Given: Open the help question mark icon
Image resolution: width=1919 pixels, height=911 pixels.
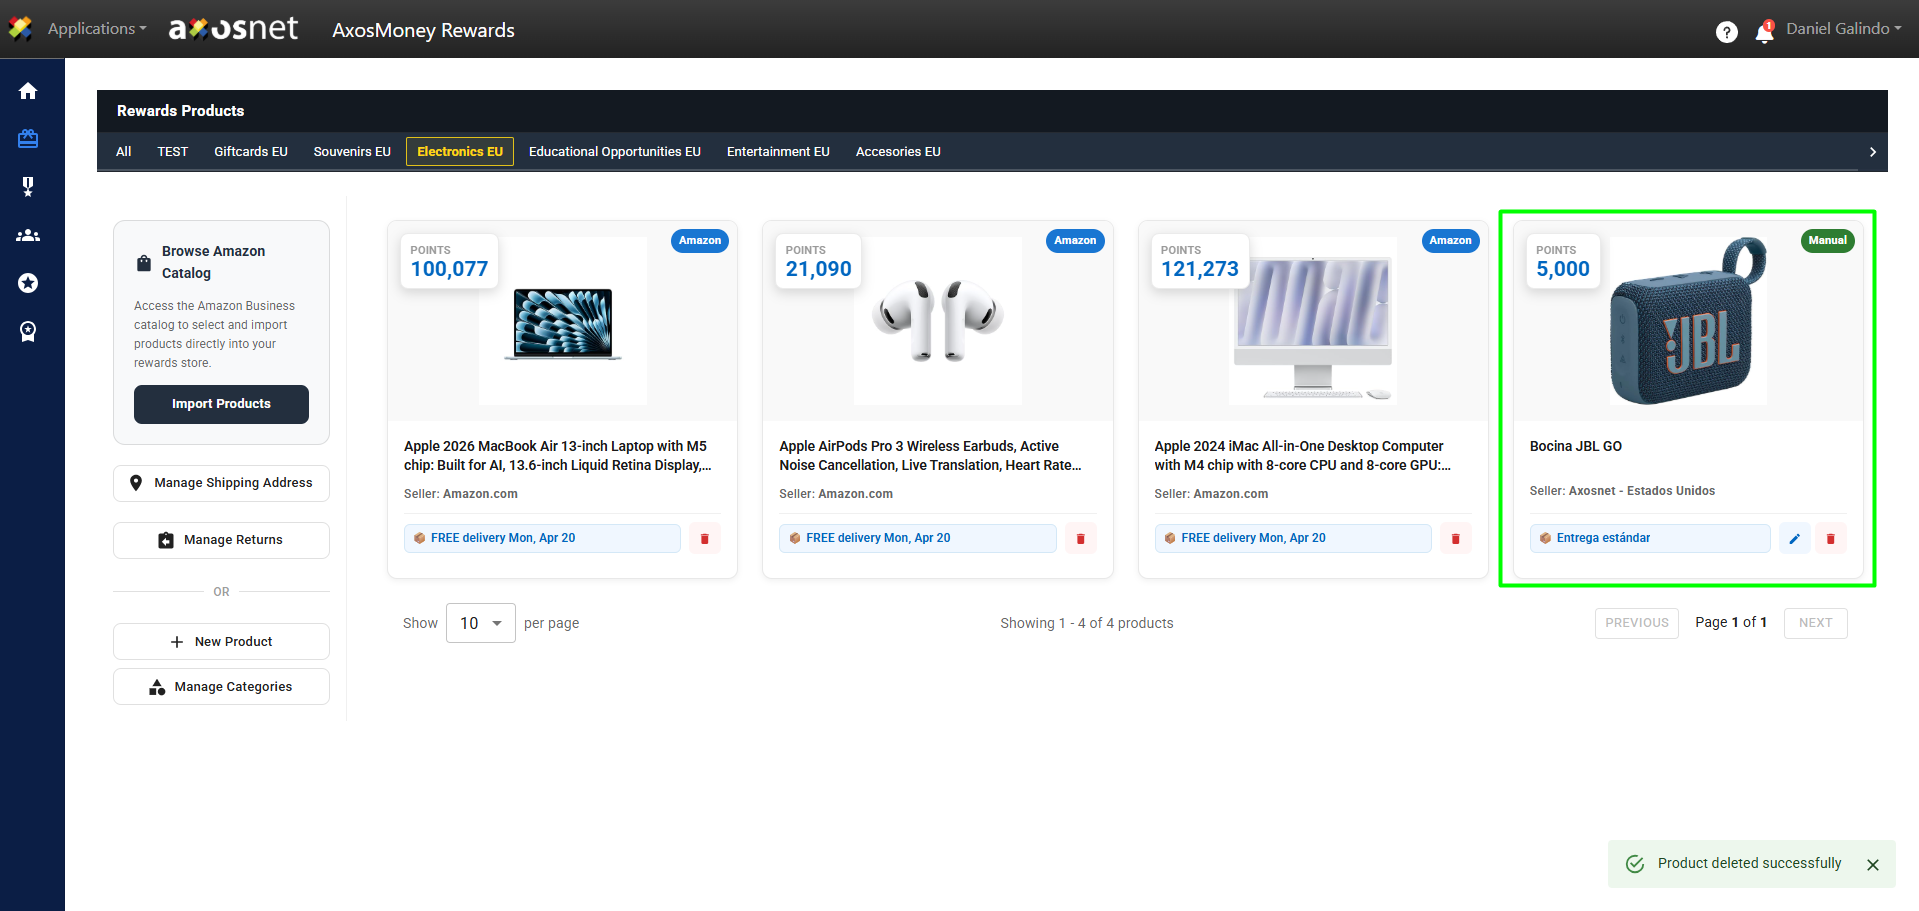Looking at the screenshot, I should pyautogui.click(x=1726, y=32).
